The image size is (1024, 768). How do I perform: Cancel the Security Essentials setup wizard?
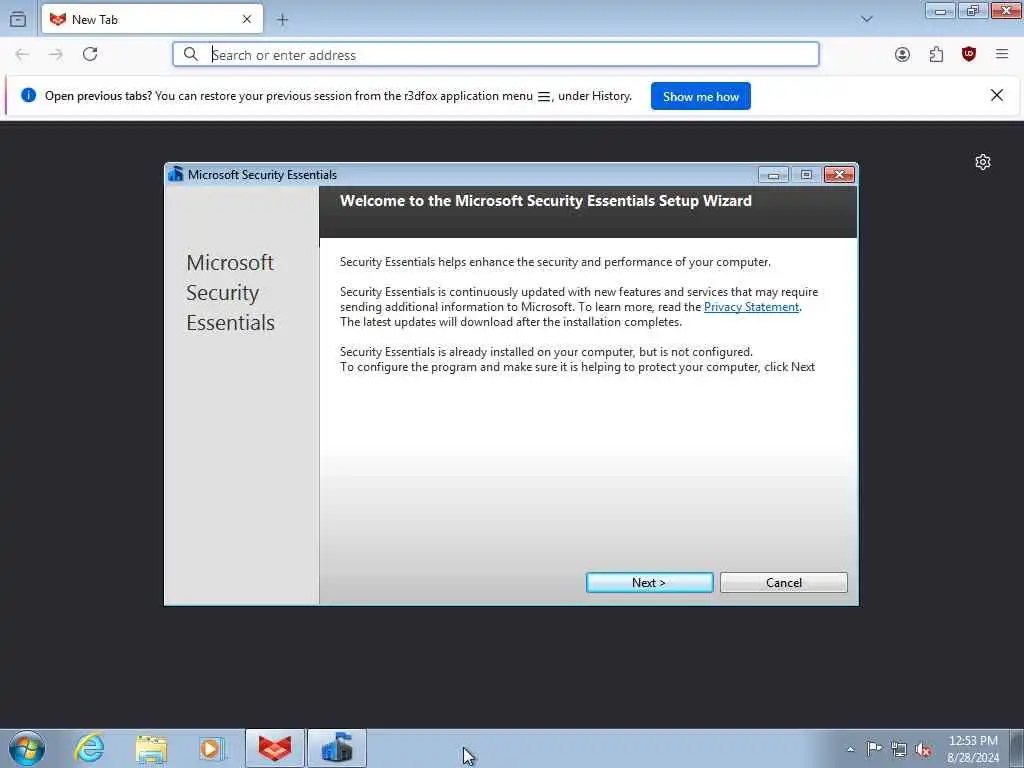point(784,583)
